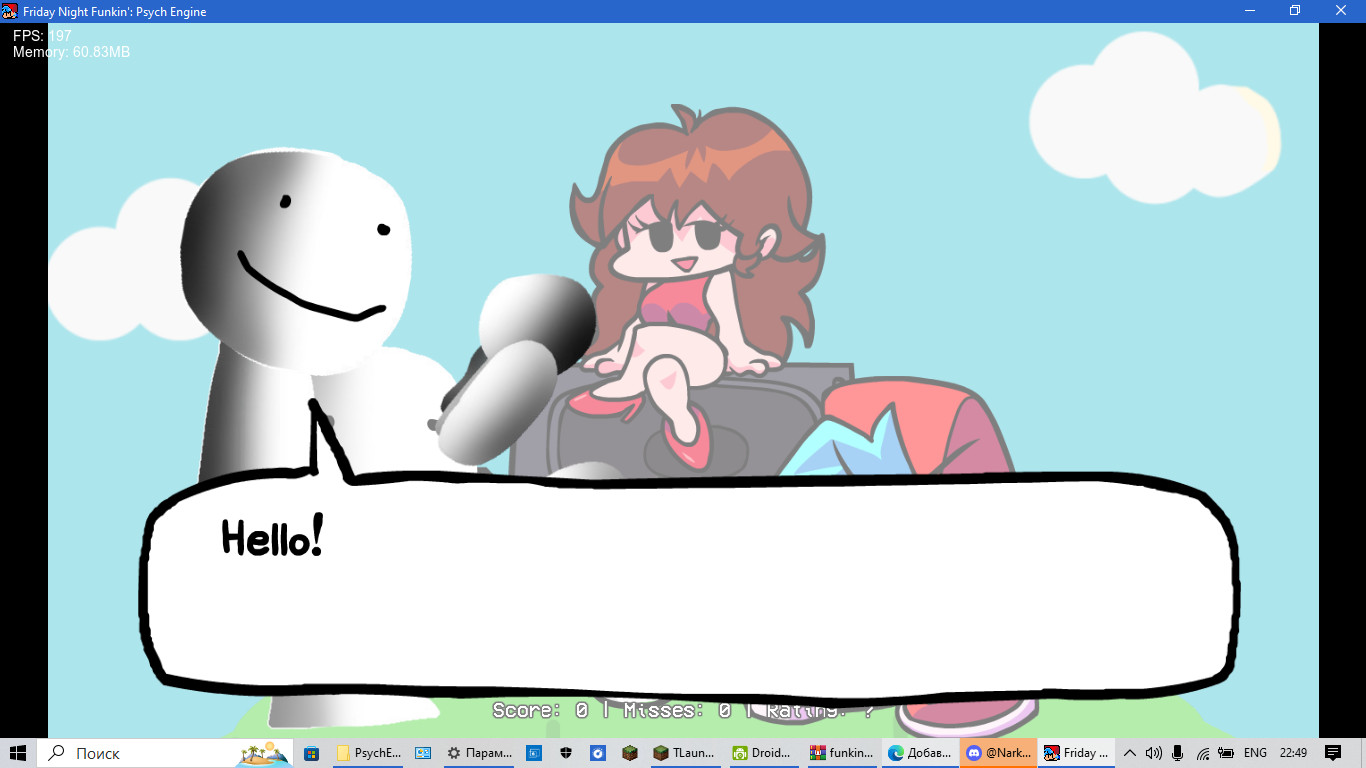Screen dimensions: 1366x768
Task: Click the Psych Engine window title icon
Action: click(x=11, y=11)
